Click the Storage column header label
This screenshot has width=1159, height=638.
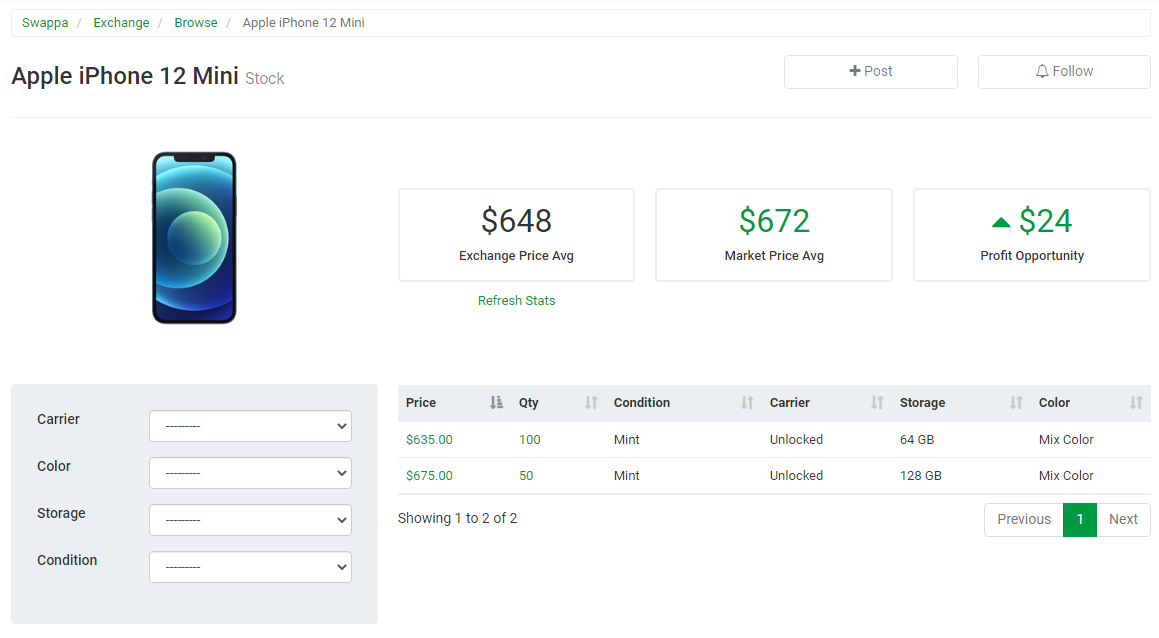[x=922, y=403]
